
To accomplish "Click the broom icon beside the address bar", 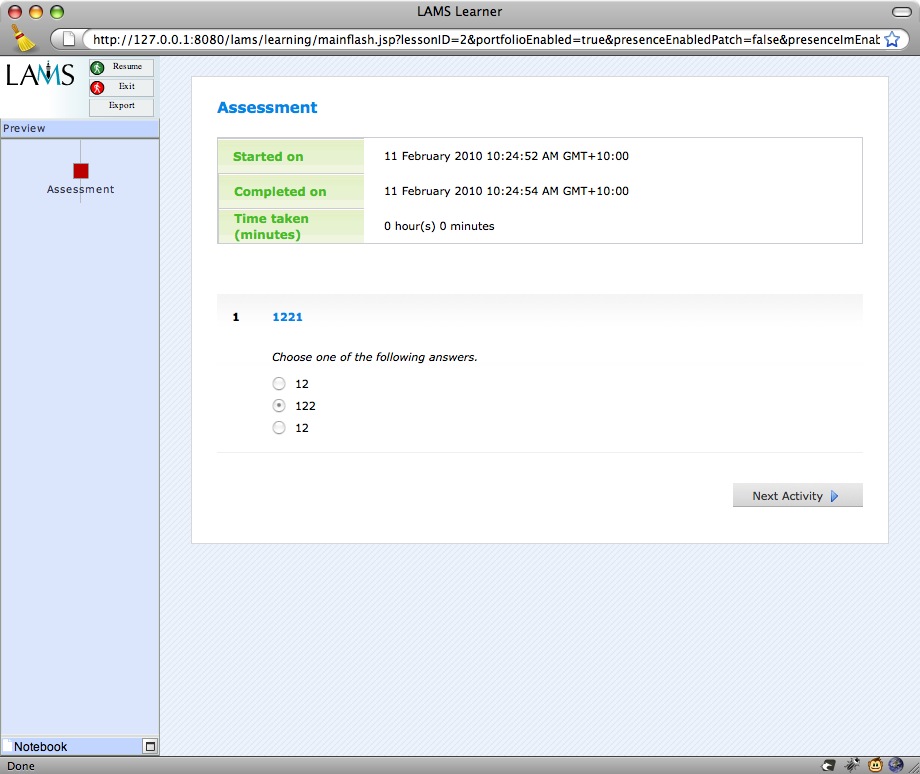I will click(22, 37).
